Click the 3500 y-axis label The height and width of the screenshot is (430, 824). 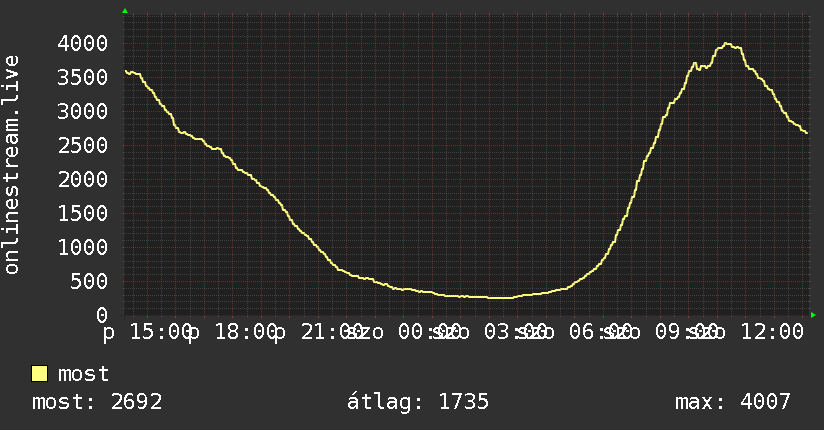point(83,78)
